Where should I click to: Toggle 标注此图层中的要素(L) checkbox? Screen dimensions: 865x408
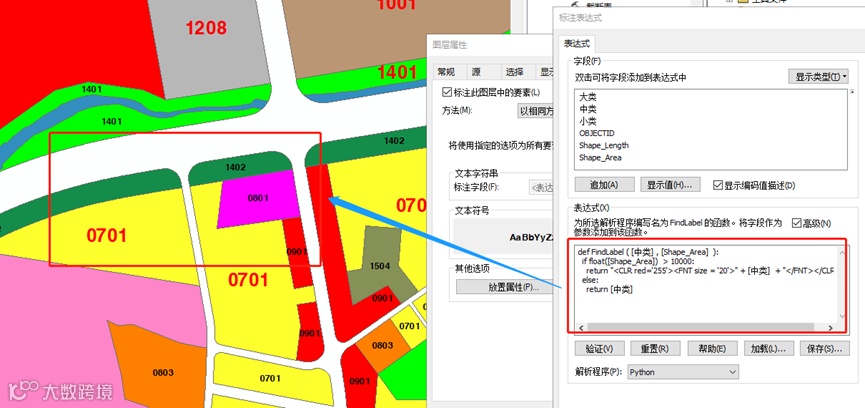coord(447,92)
